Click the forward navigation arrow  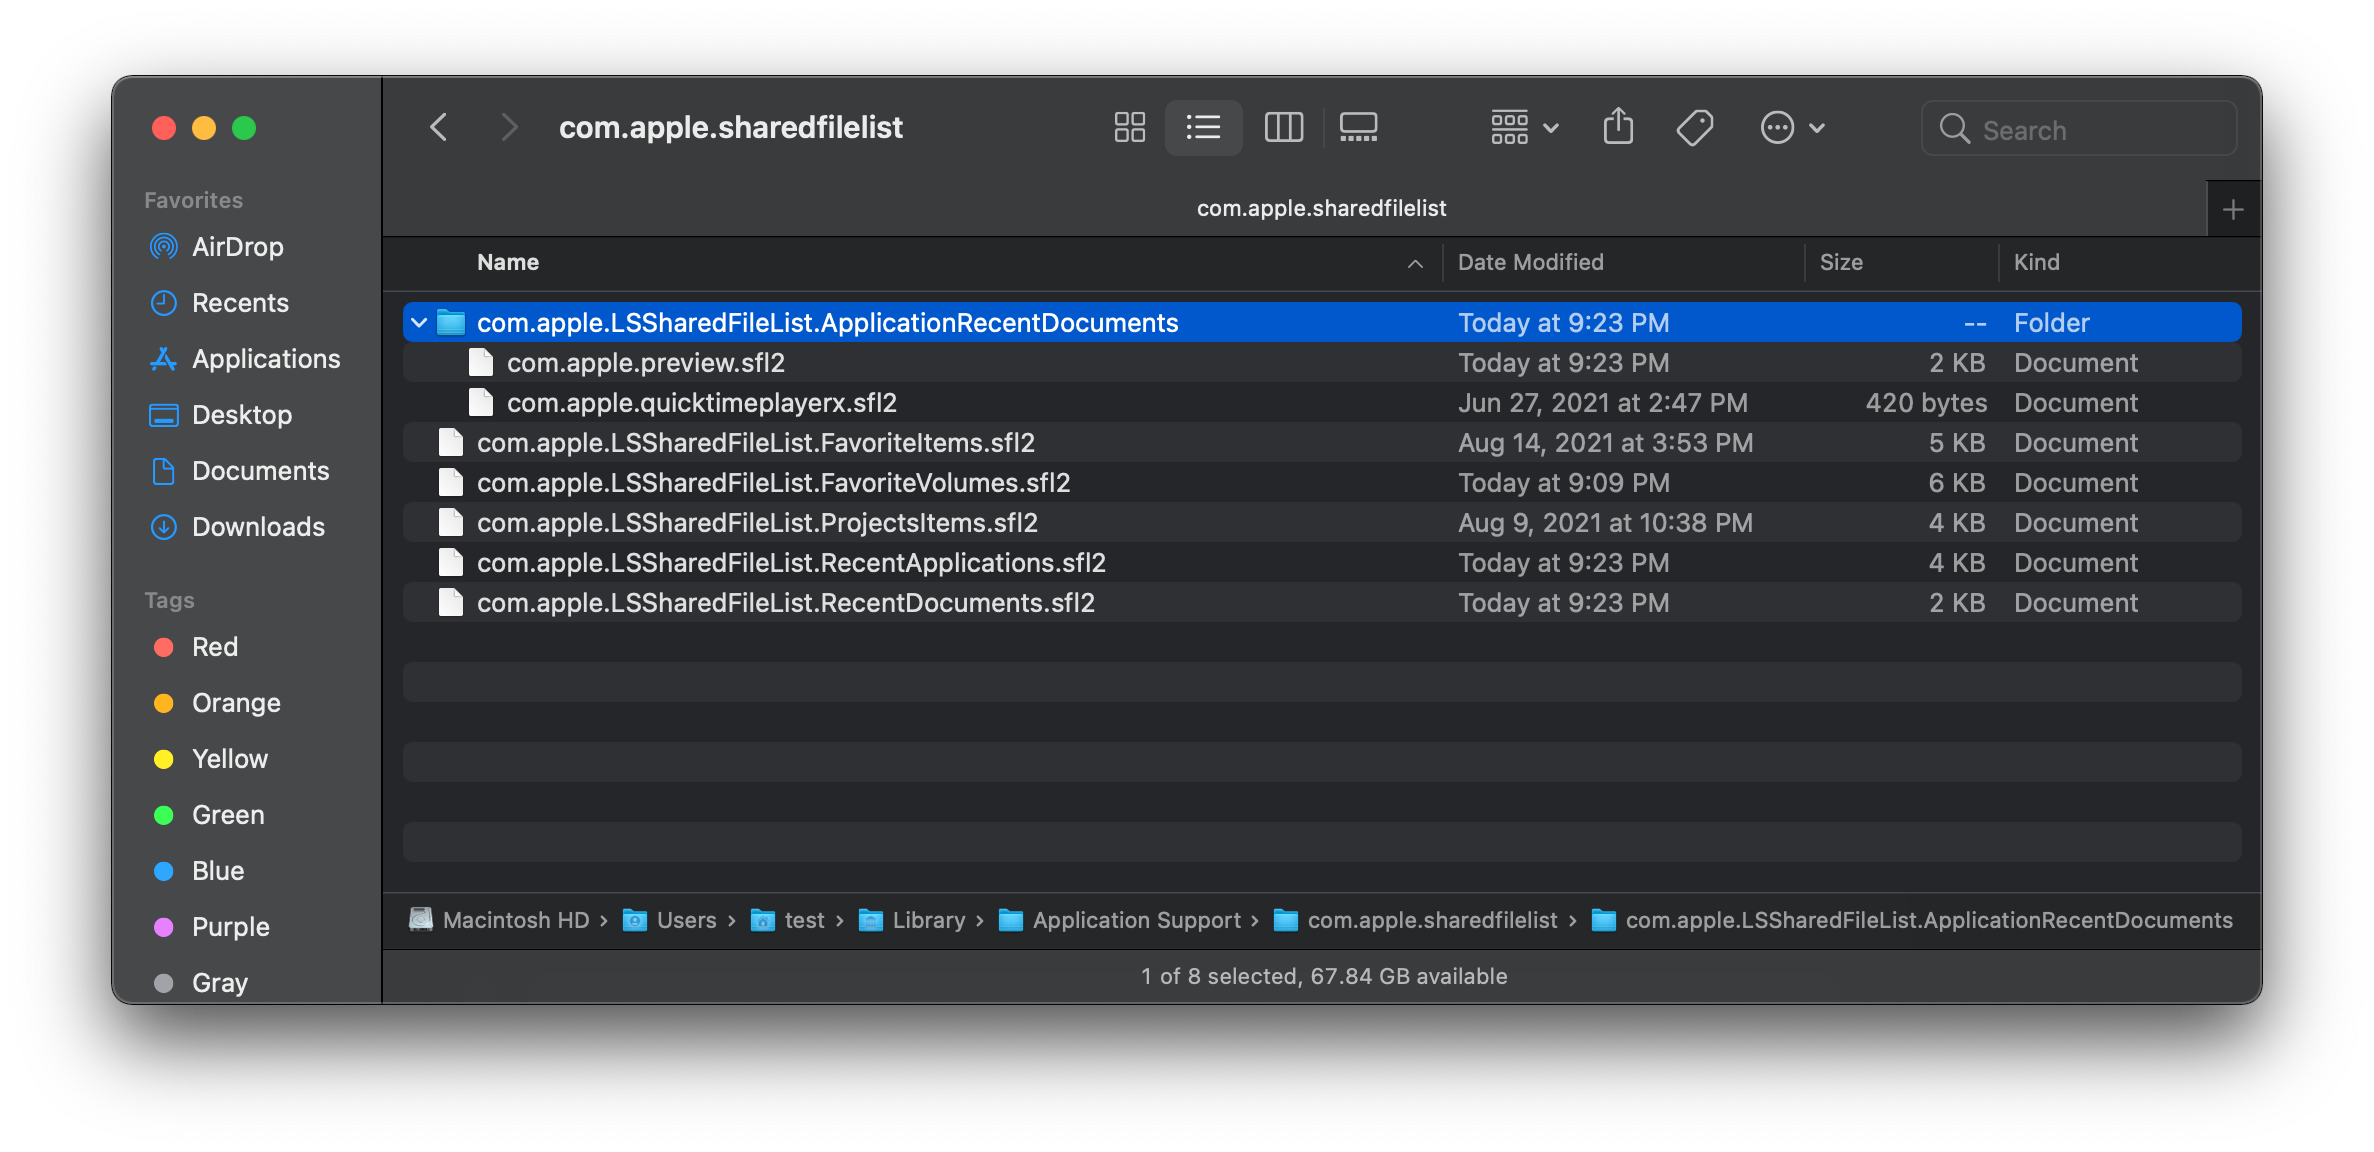point(509,128)
